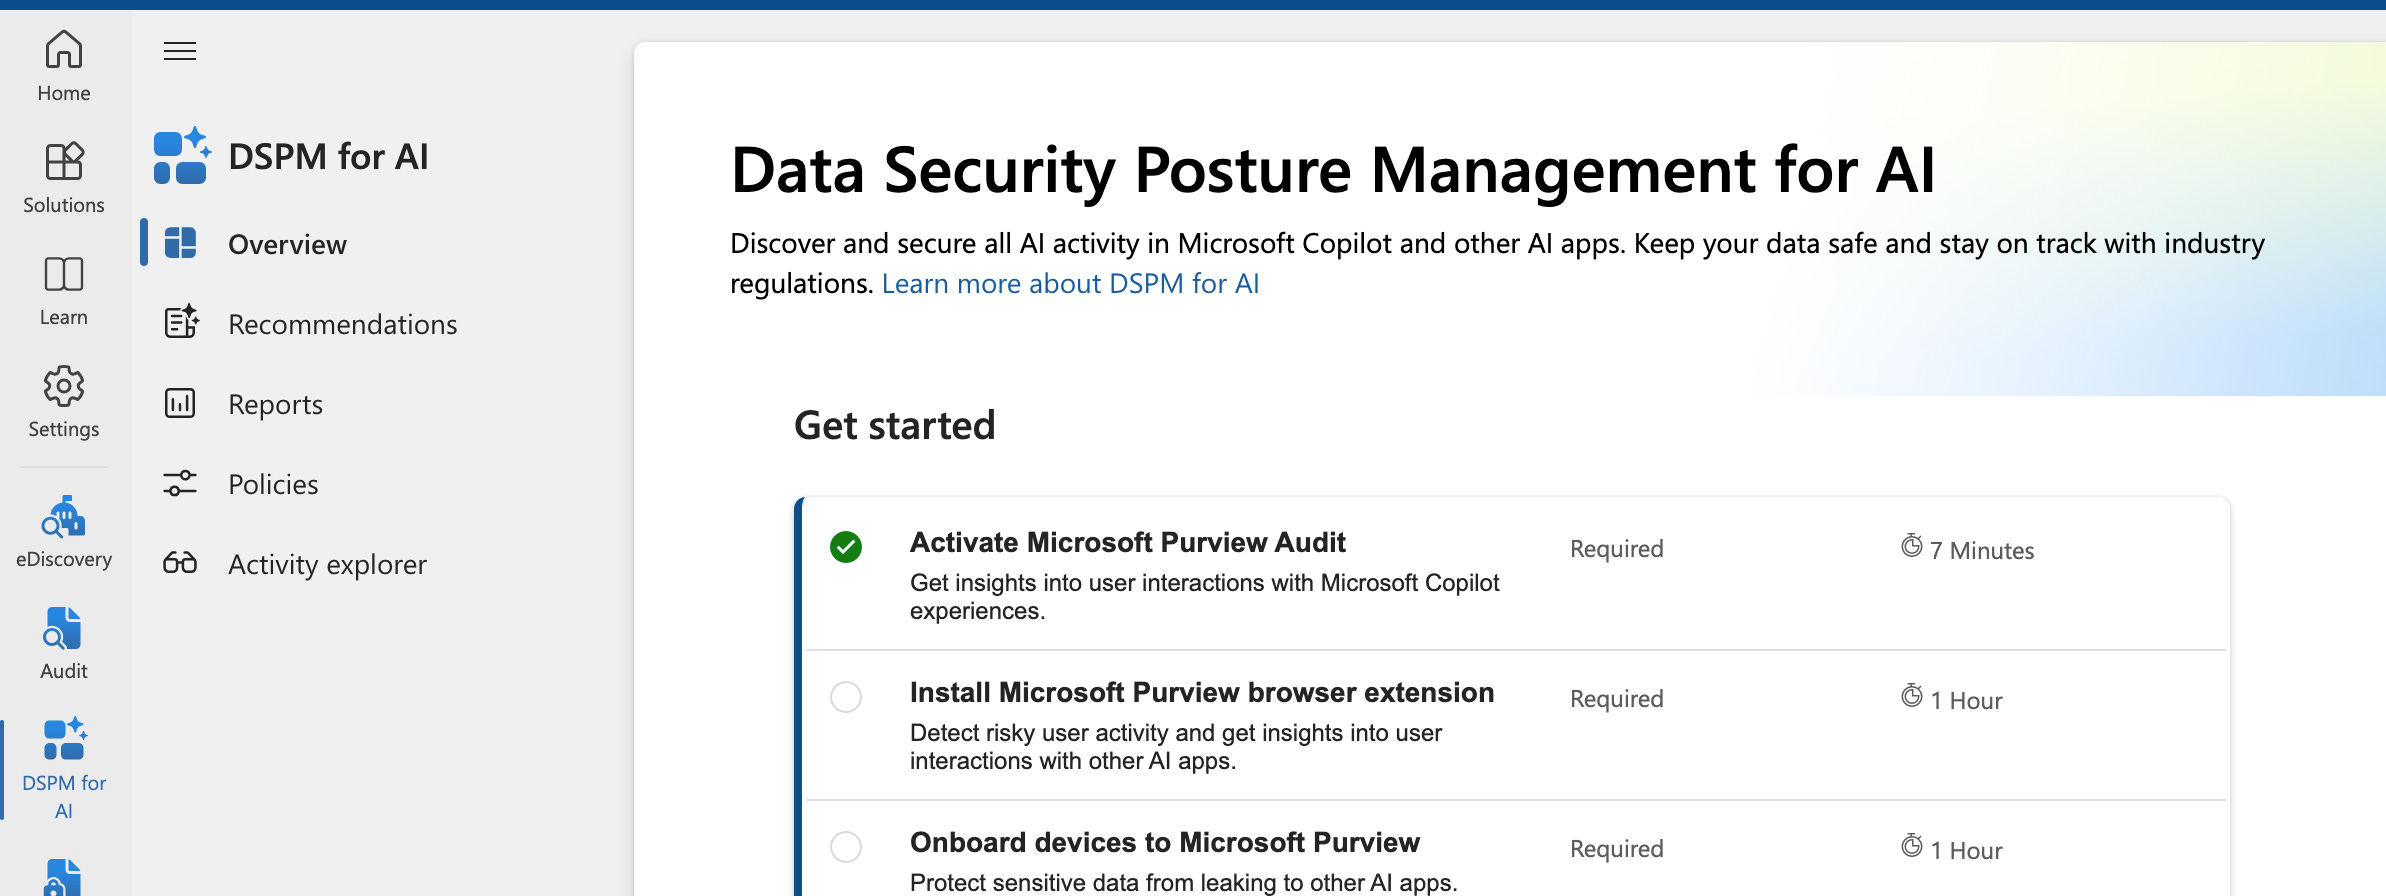The image size is (2386, 896).
Task: Click the Get started section heading
Action: click(x=894, y=426)
